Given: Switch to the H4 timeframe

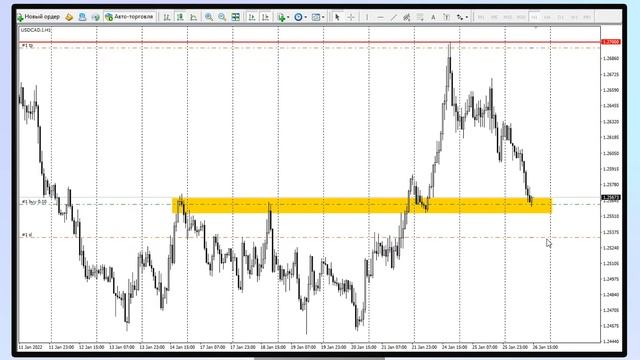Looking at the screenshot, I should [x=548, y=17].
